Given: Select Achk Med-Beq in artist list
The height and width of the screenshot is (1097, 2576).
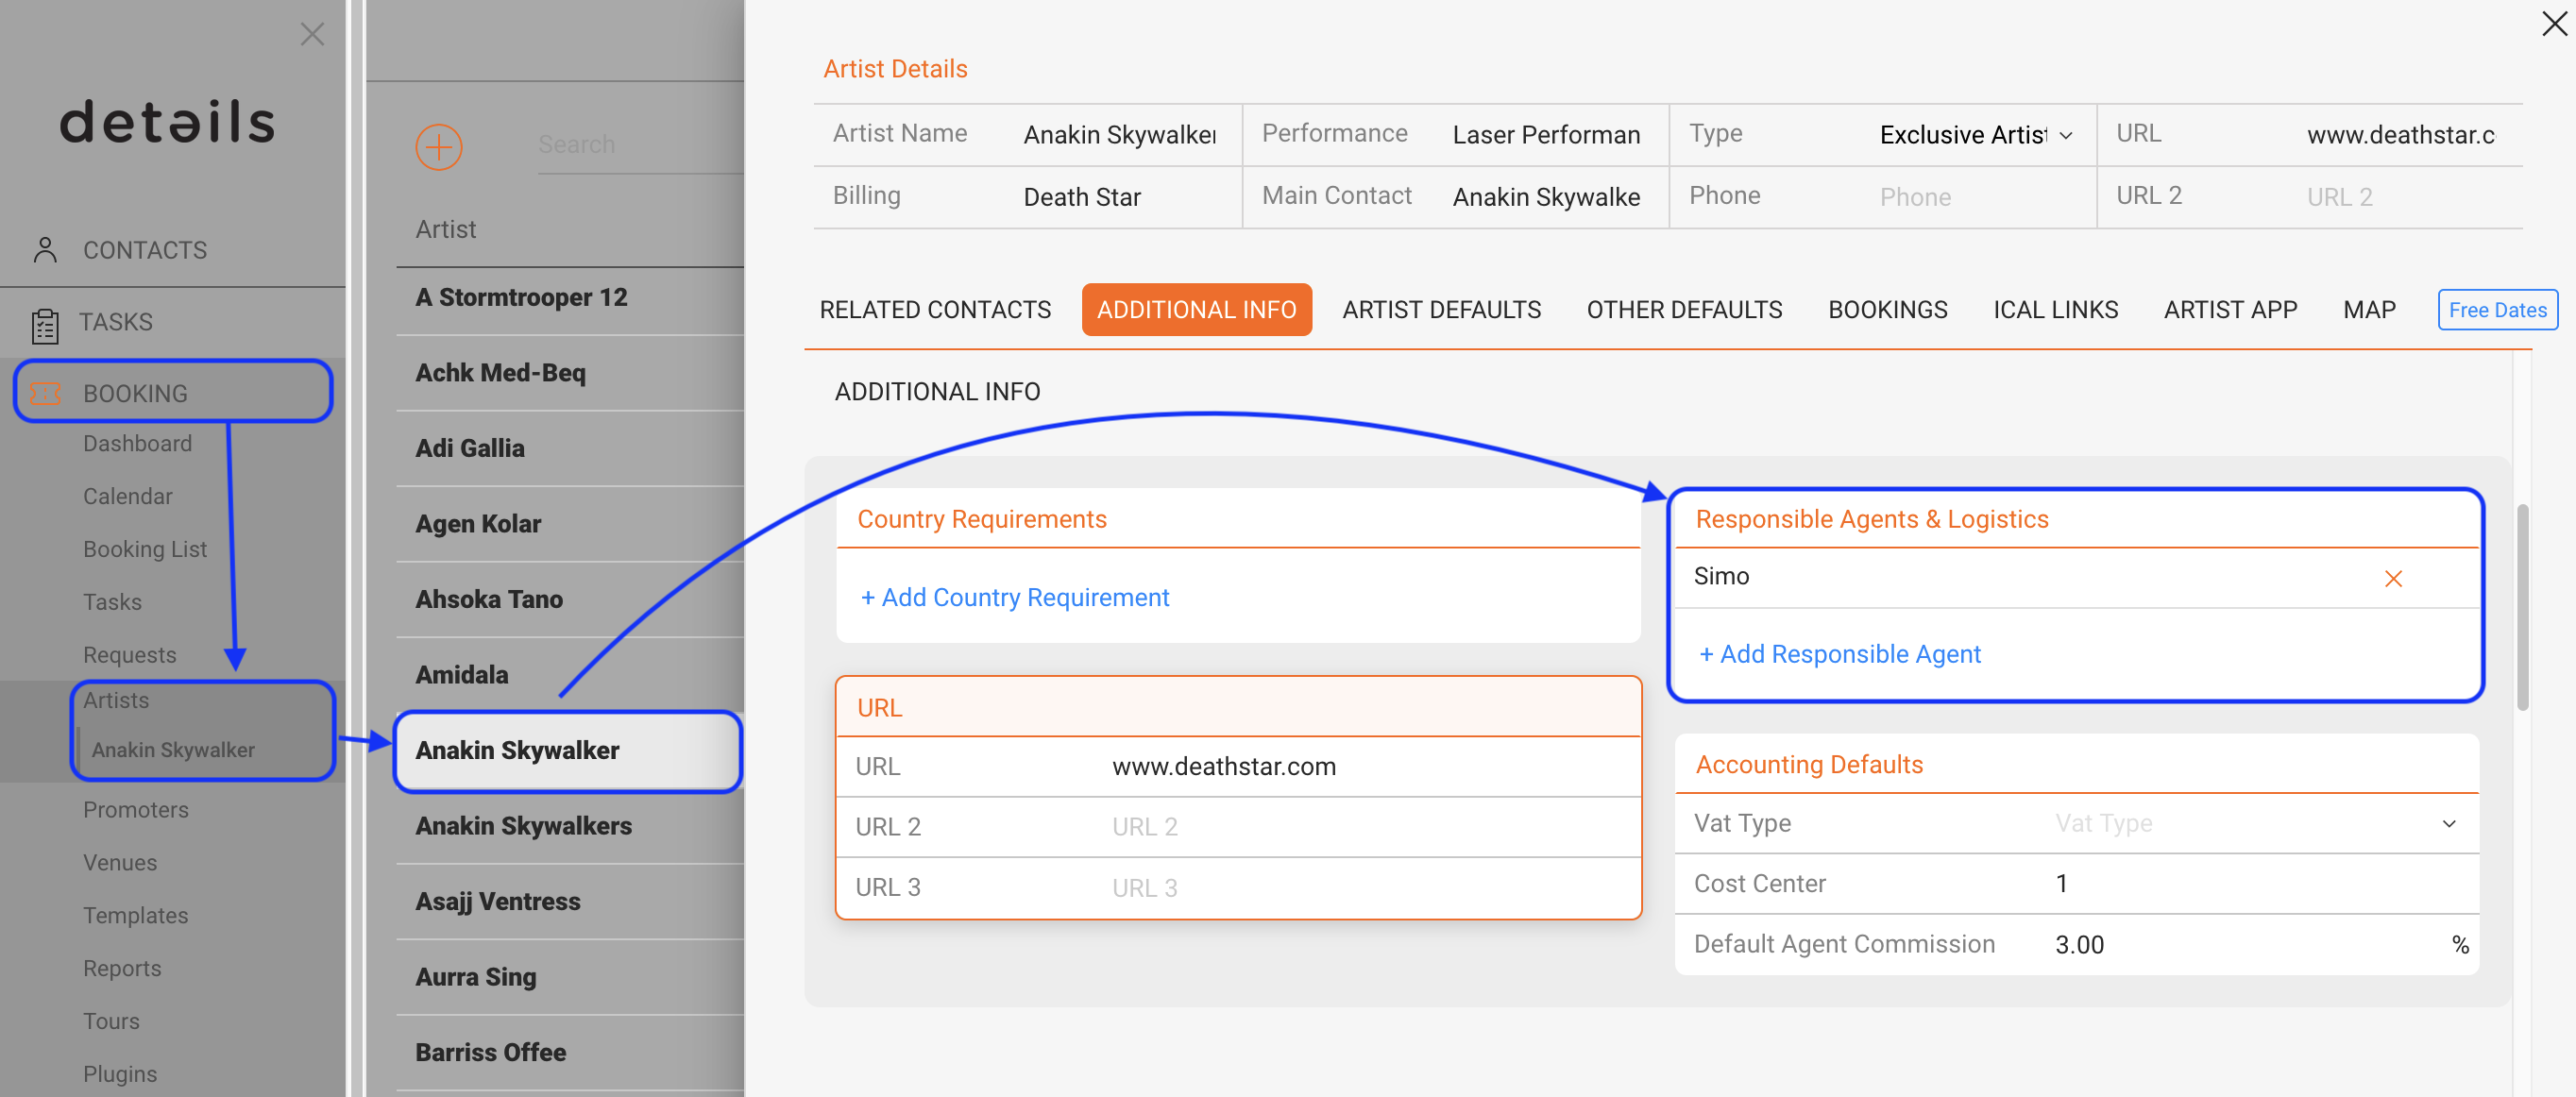Looking at the screenshot, I should tap(570, 373).
